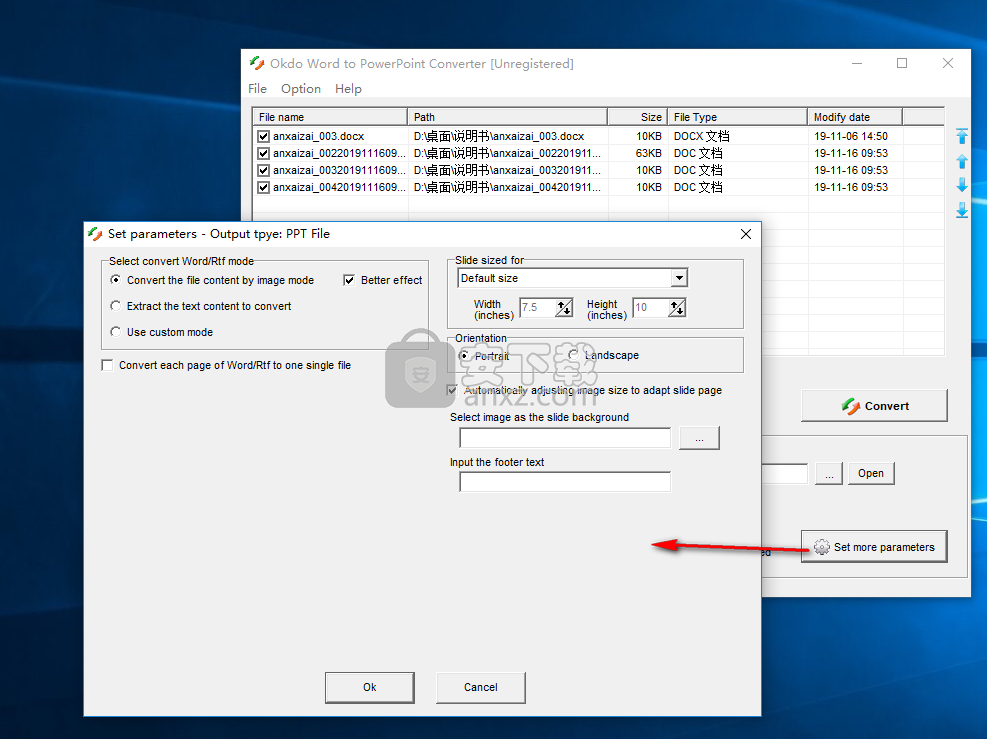Select the 63KB size cell
The height and width of the screenshot is (739, 987).
pyautogui.click(x=648, y=153)
